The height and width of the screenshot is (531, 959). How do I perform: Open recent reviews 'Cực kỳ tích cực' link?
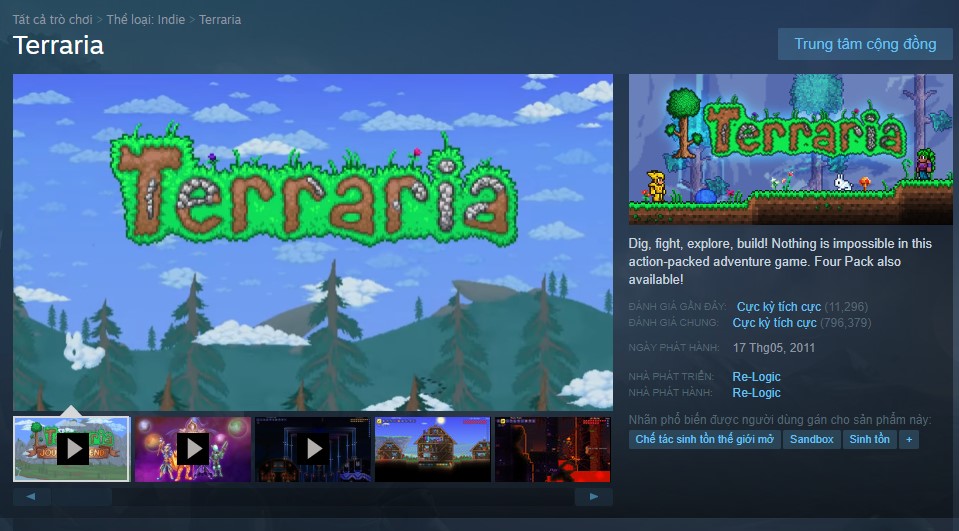(779, 306)
